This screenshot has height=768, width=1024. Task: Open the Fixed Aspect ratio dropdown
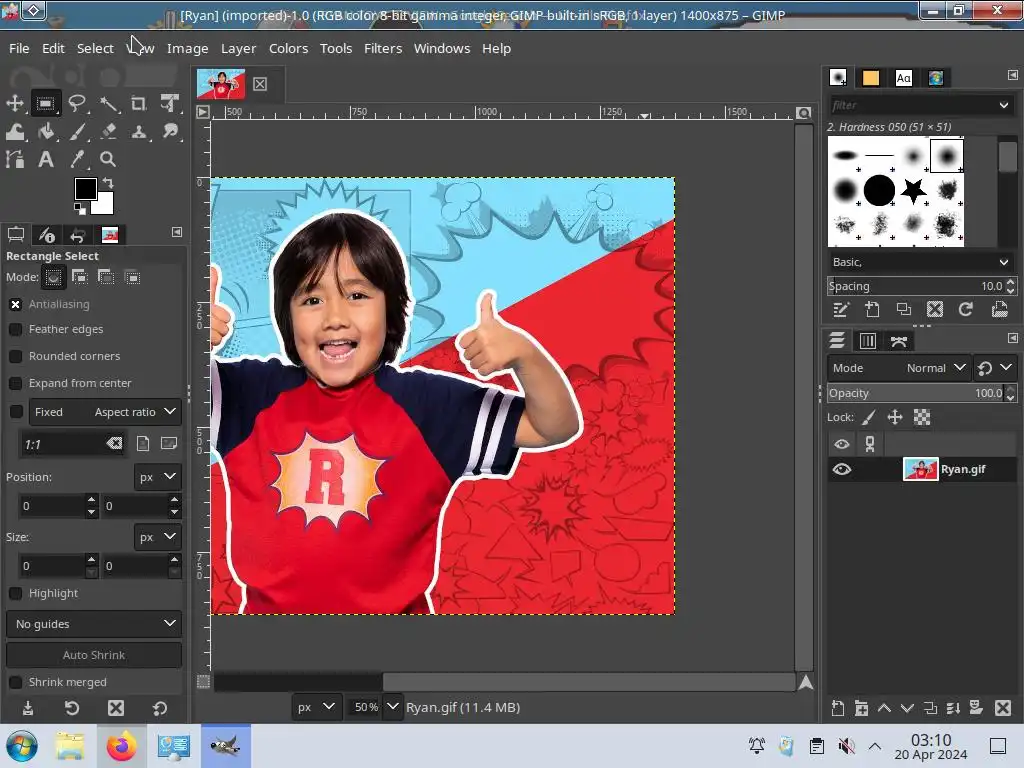[105, 412]
